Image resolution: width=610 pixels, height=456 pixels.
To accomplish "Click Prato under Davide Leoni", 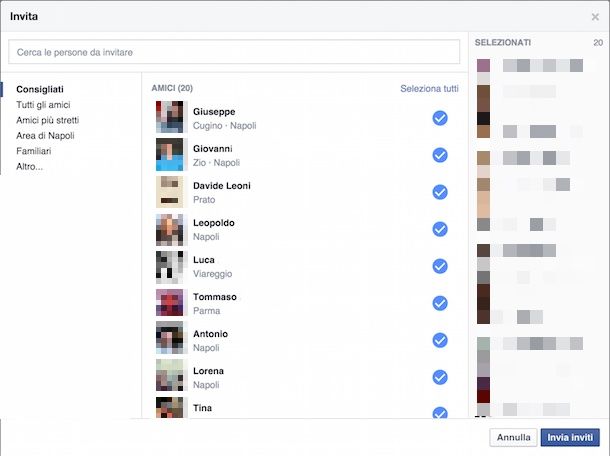I will click(x=204, y=200).
